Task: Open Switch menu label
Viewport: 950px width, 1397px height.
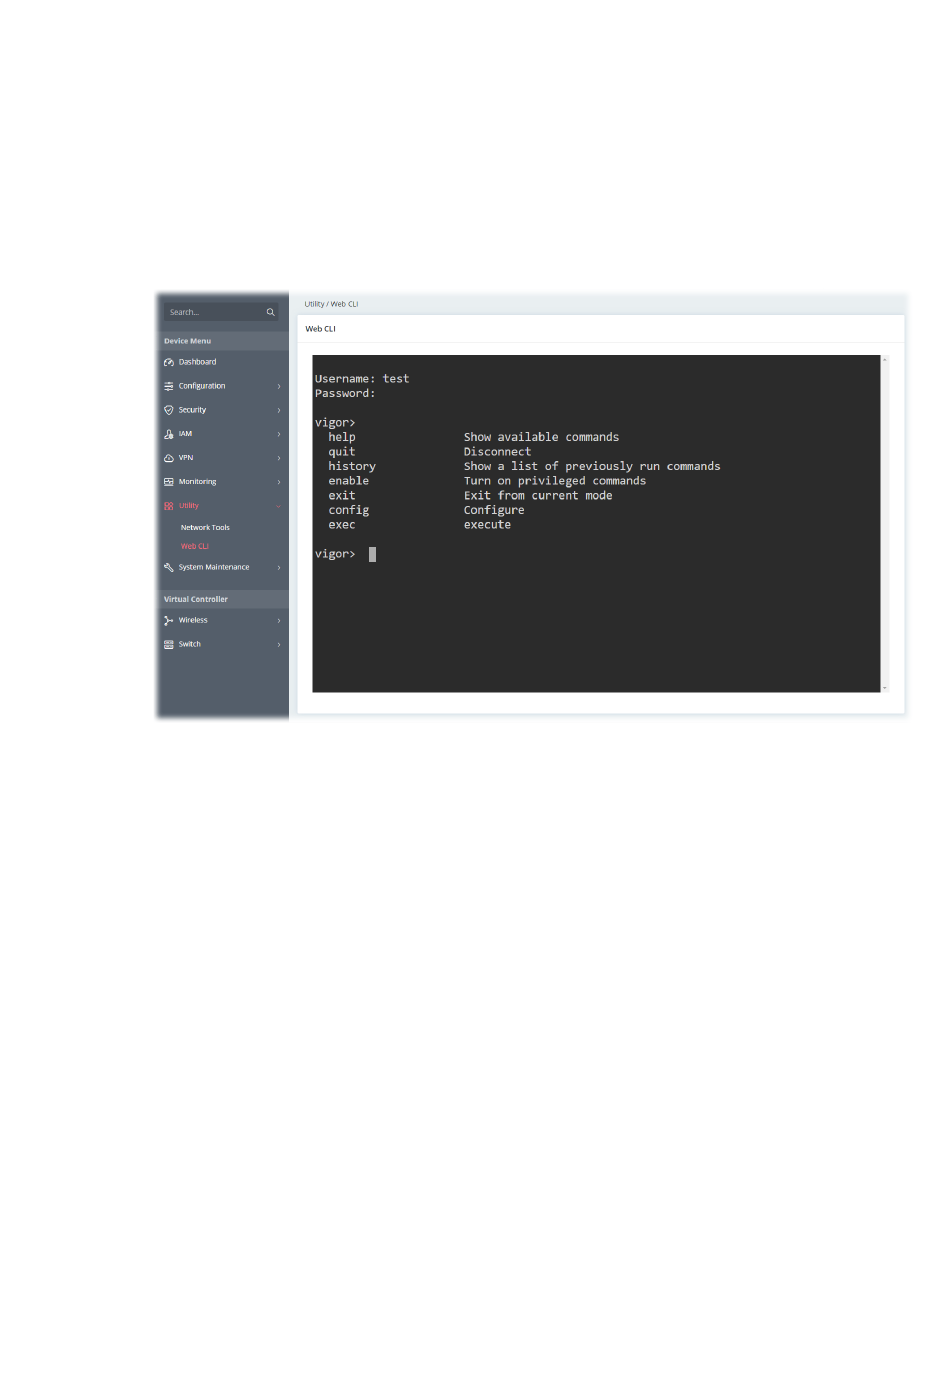Action: pyautogui.click(x=190, y=644)
